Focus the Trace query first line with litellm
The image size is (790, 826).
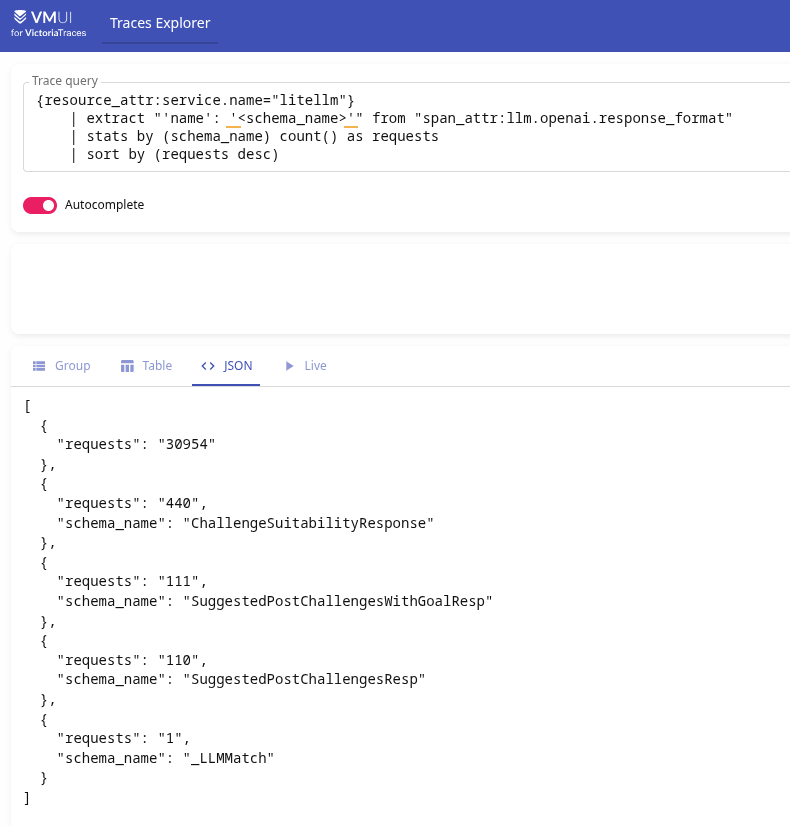[x=195, y=100]
